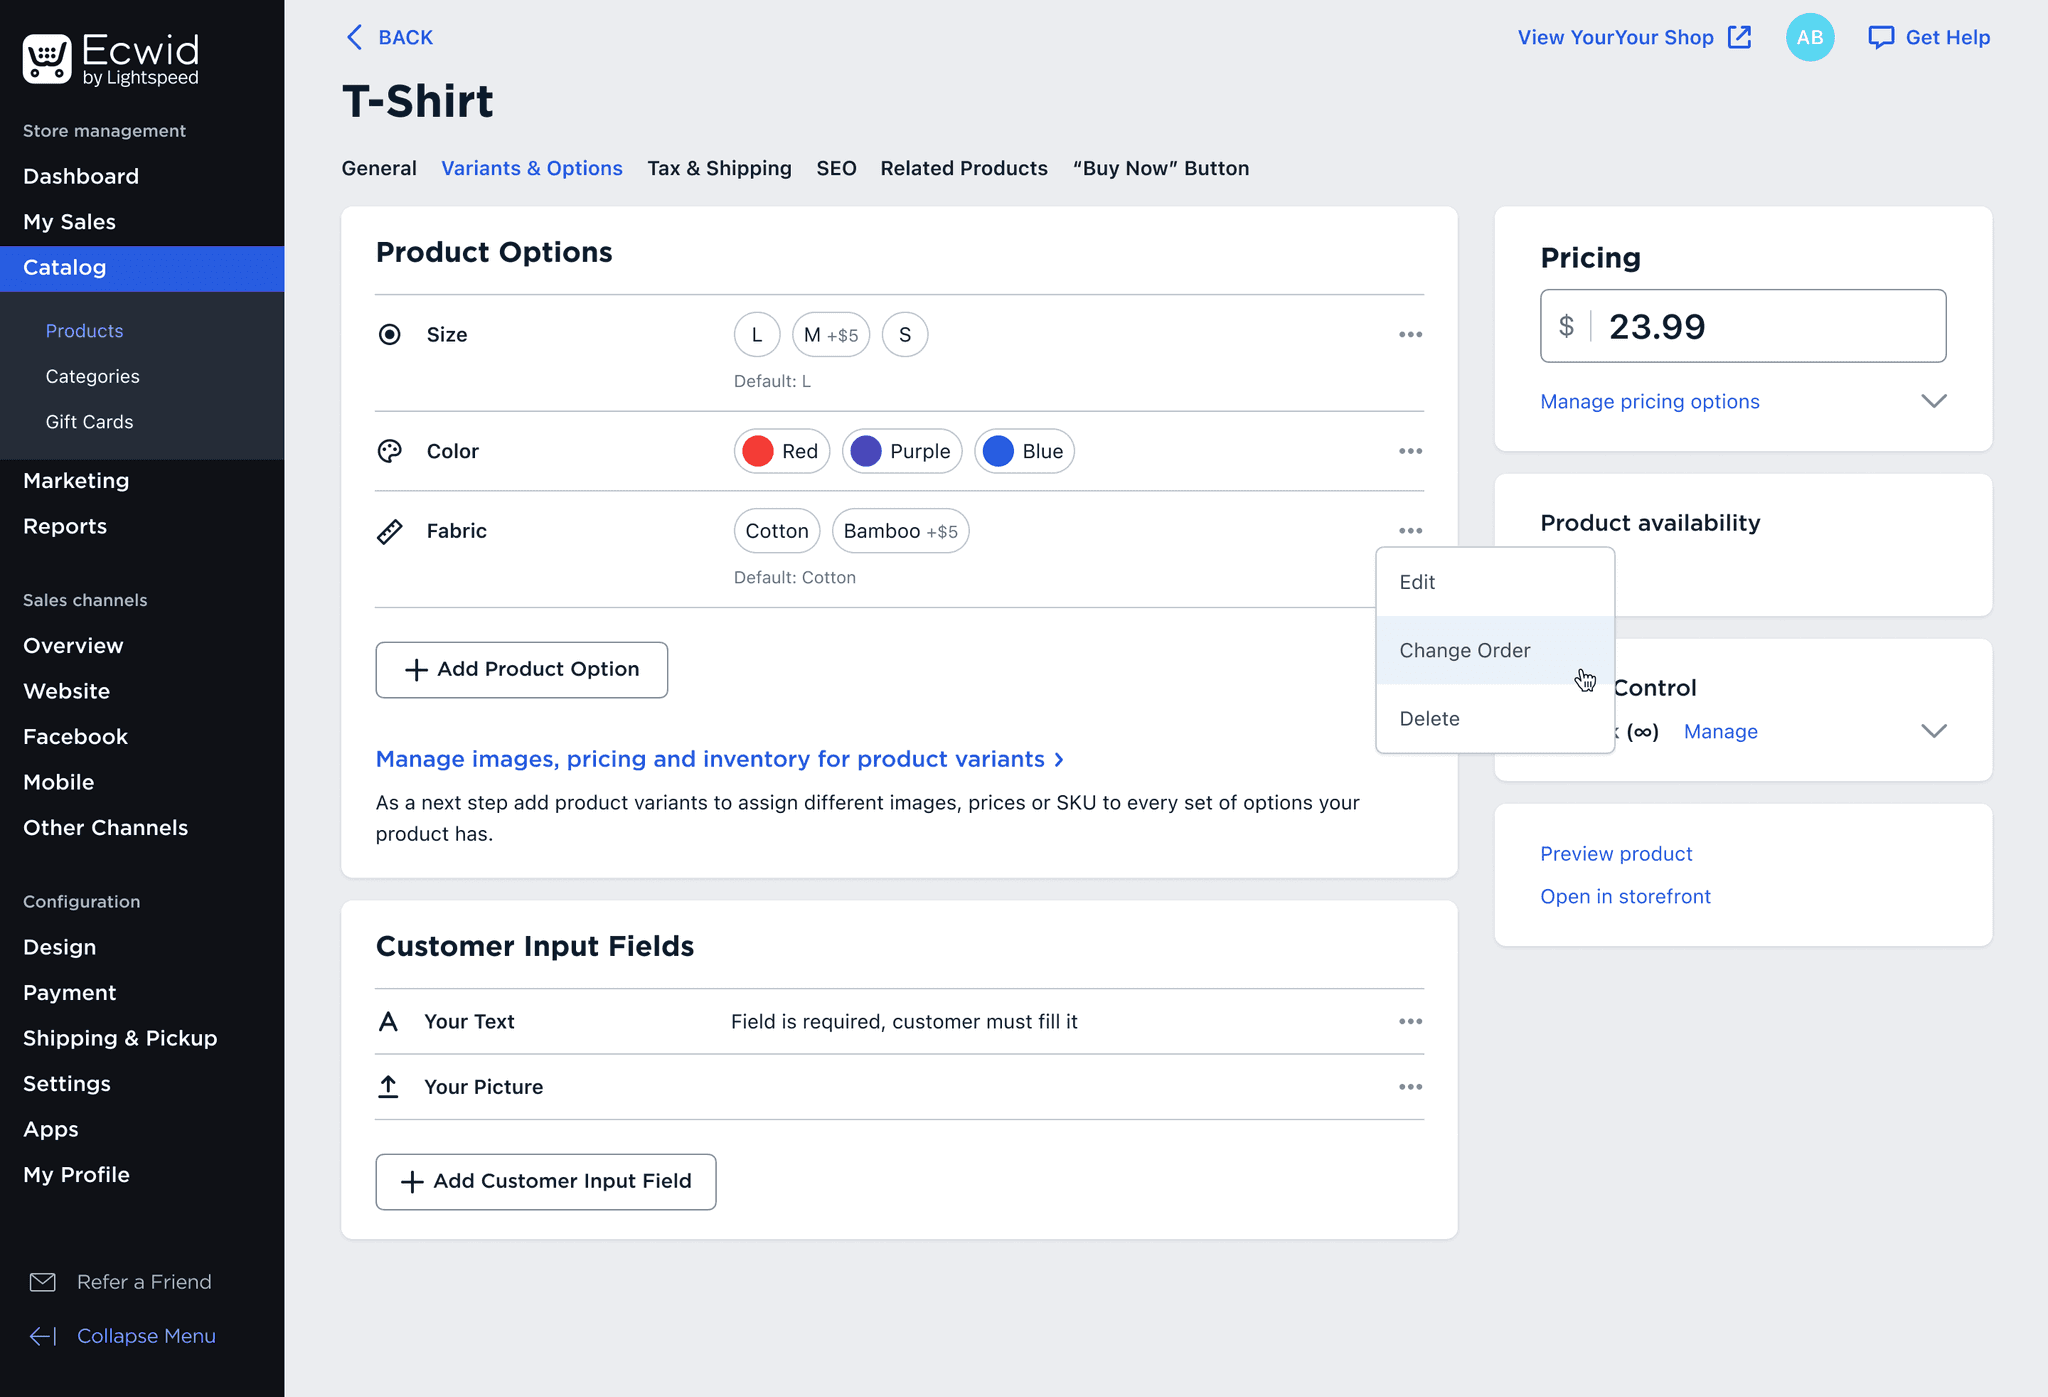The image size is (2048, 1397).
Task: Click the Get Help chat icon
Action: (x=1881, y=38)
